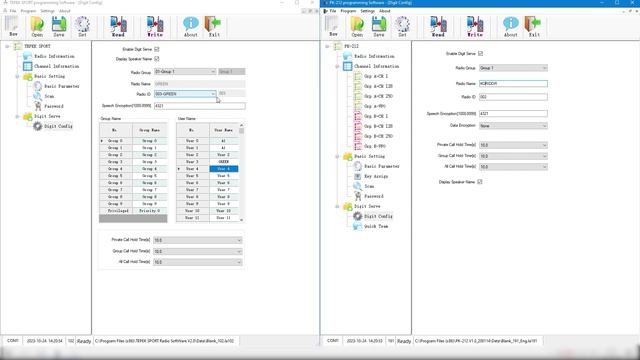640x360 pixels.
Task: Click the Speech Encryption field in TEPEK SPORT window
Action: (200, 106)
